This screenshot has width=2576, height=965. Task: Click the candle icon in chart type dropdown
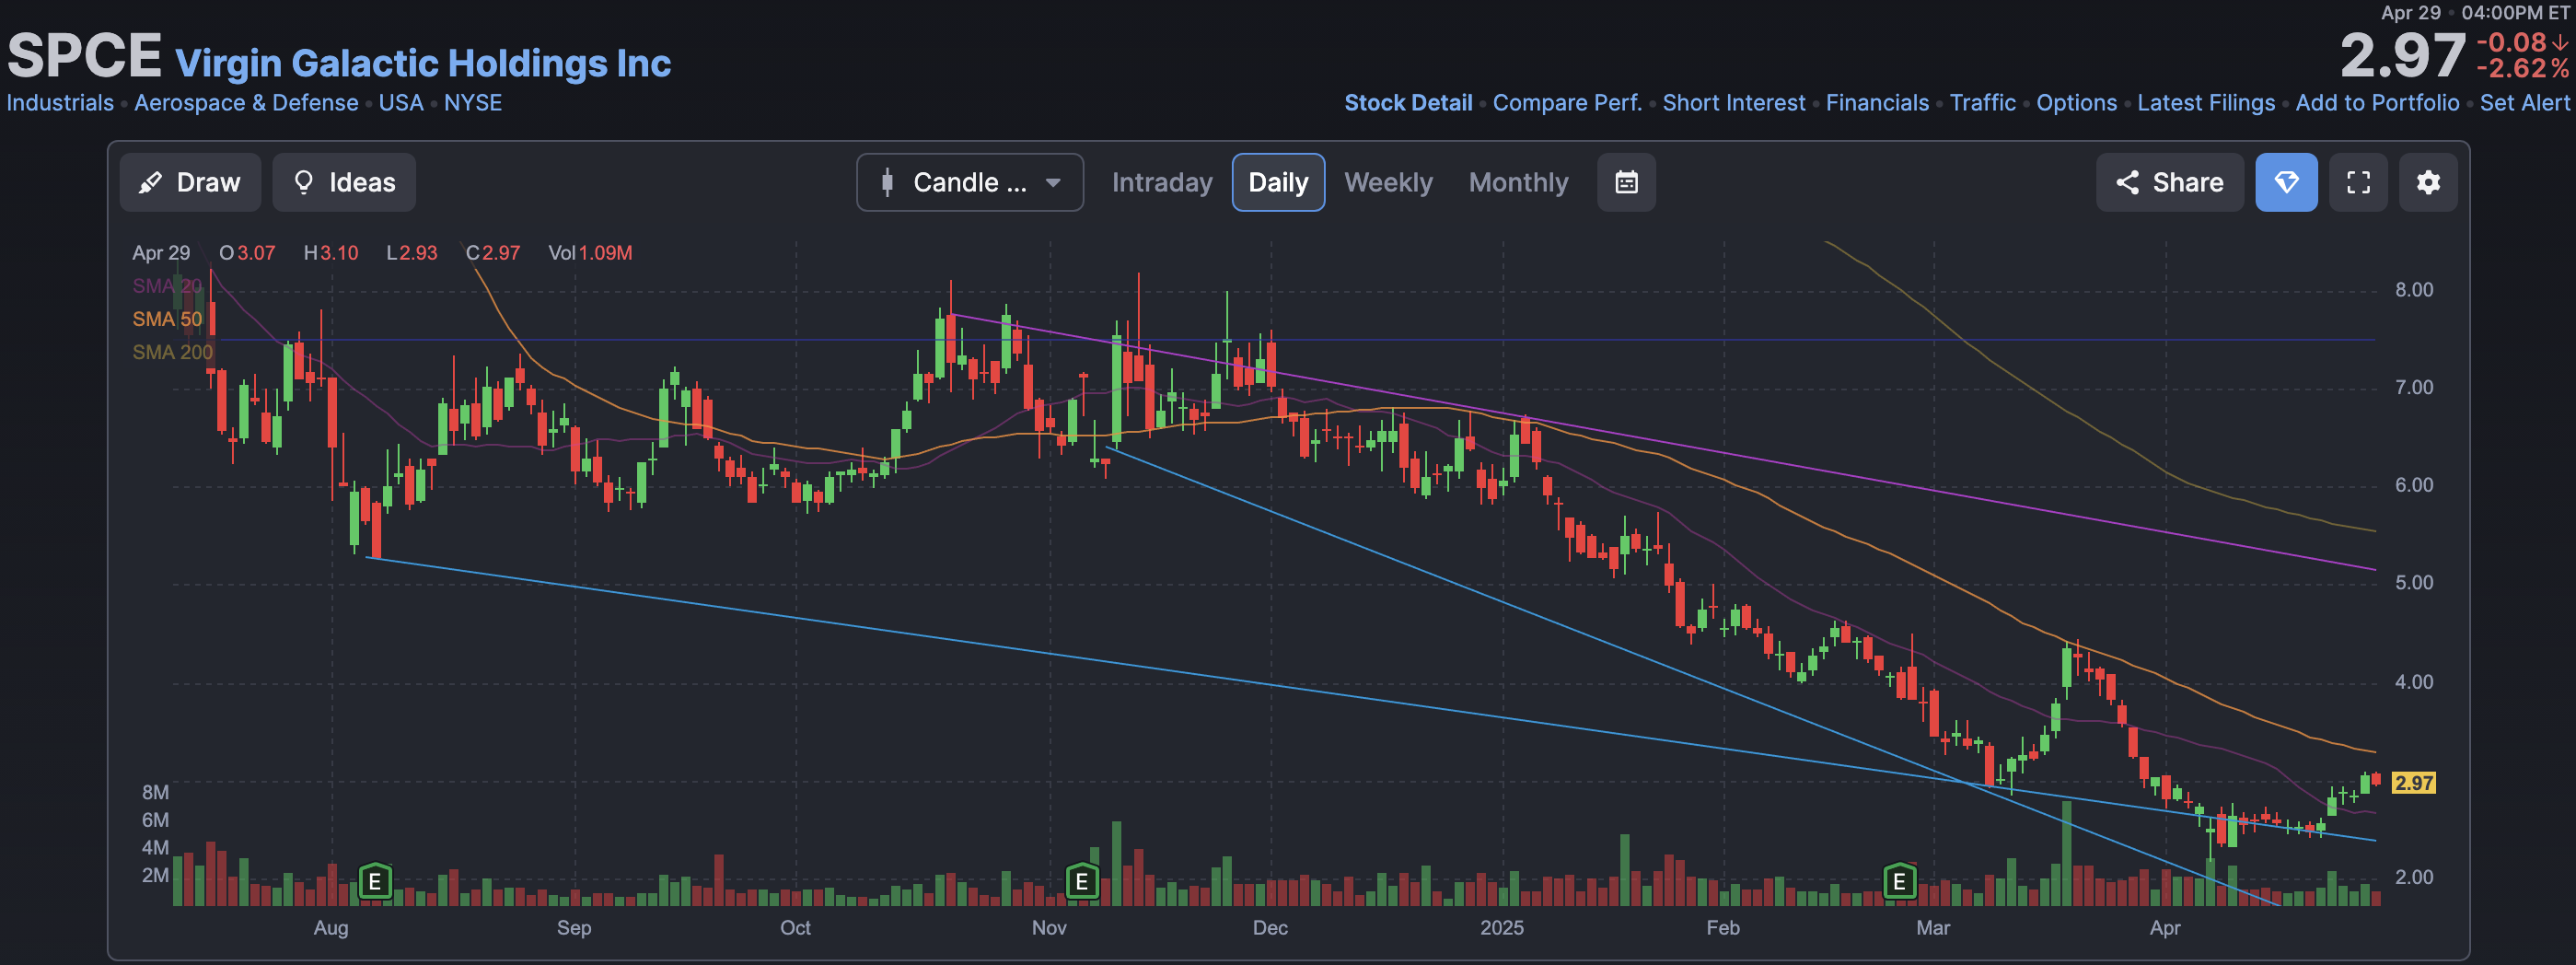[x=887, y=182]
